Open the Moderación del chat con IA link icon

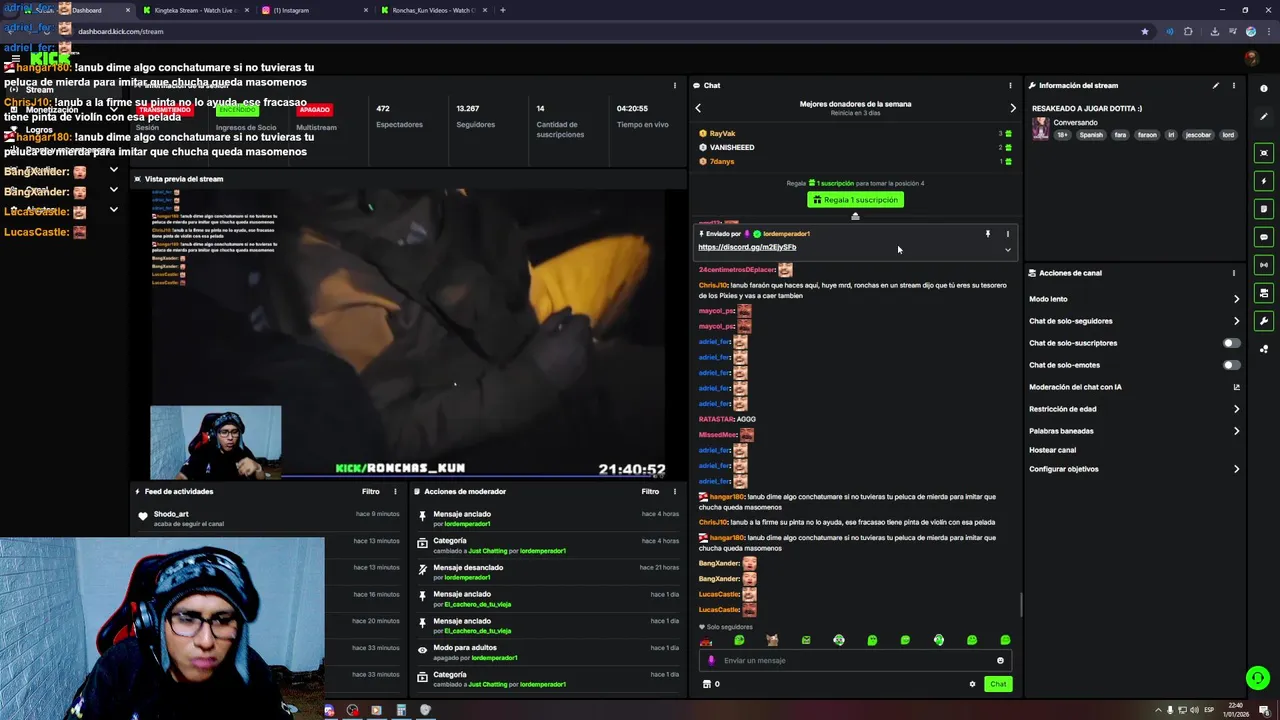[x=1236, y=387]
